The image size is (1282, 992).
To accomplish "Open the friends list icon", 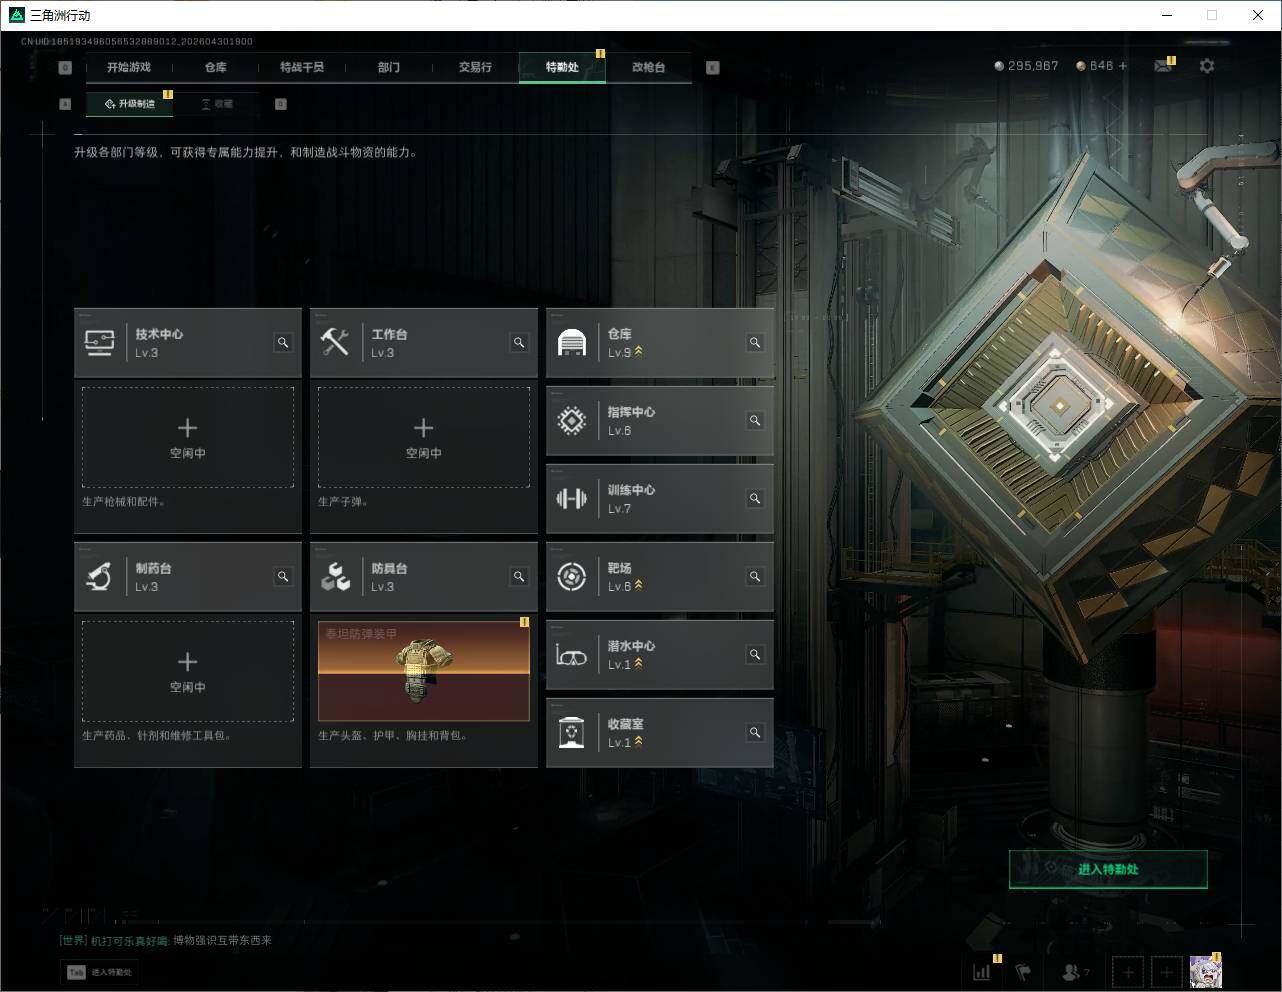I will tap(1072, 971).
